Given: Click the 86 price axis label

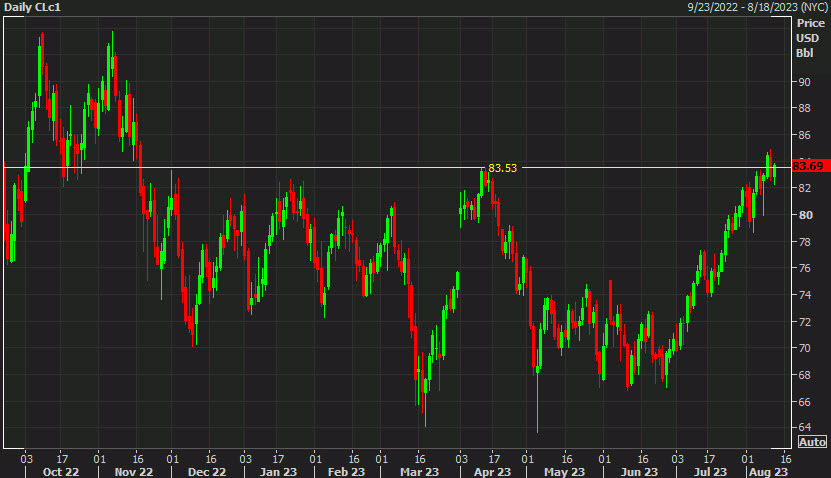Looking at the screenshot, I should 805,135.
